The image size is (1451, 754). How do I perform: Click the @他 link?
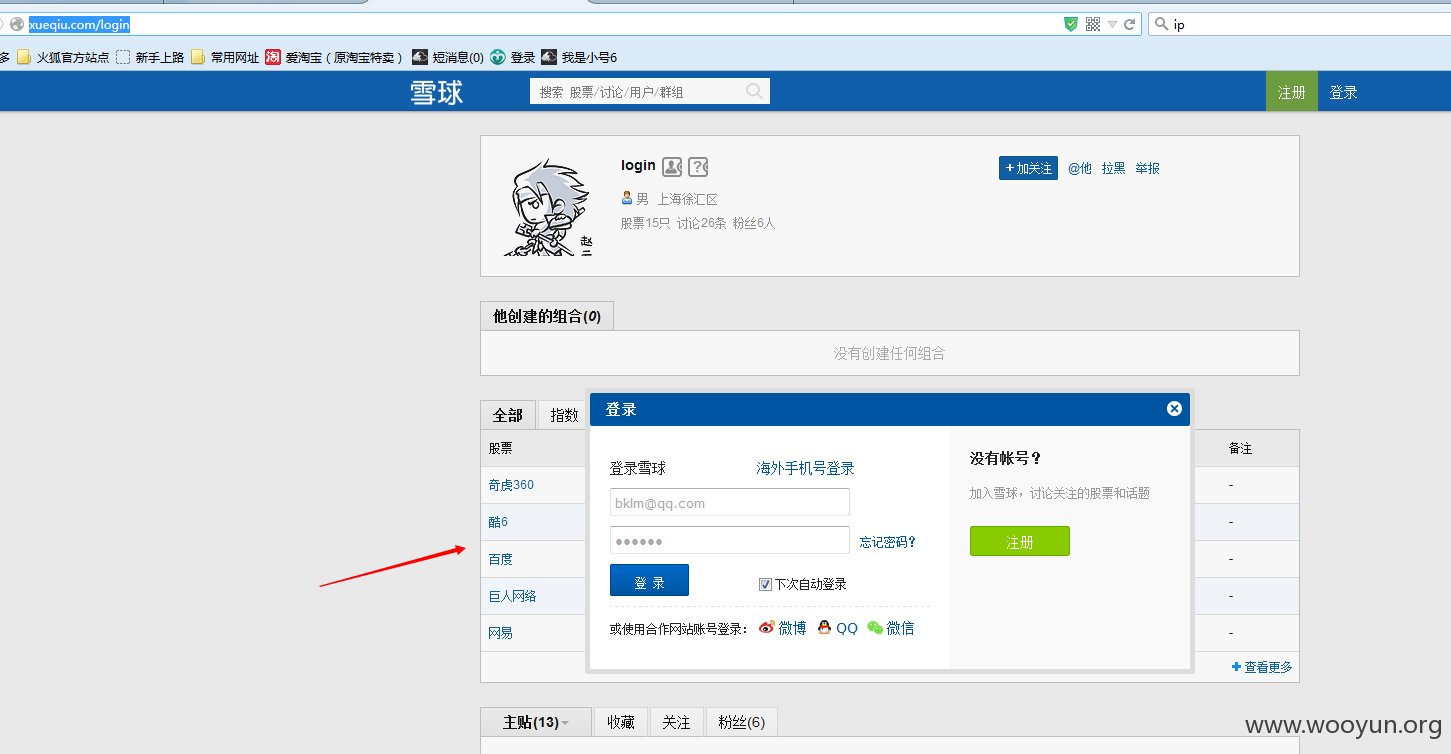1080,168
